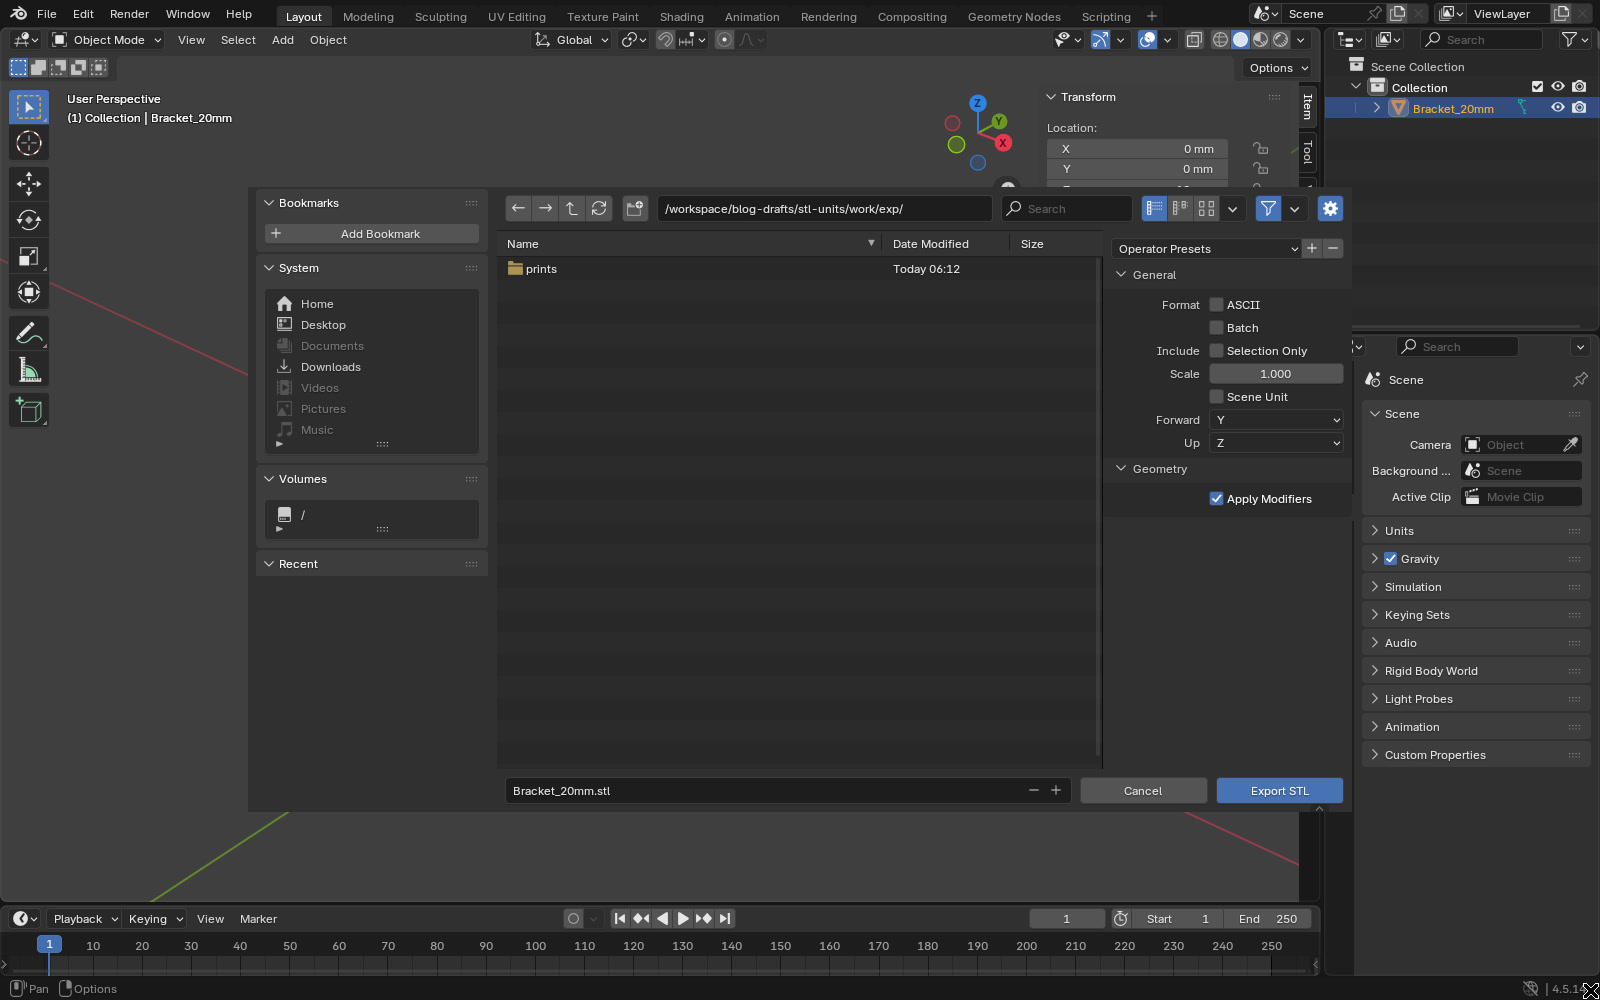Image resolution: width=1600 pixels, height=1000 pixels.
Task: Toggle file filtering funnel icon
Action: pos(1268,208)
